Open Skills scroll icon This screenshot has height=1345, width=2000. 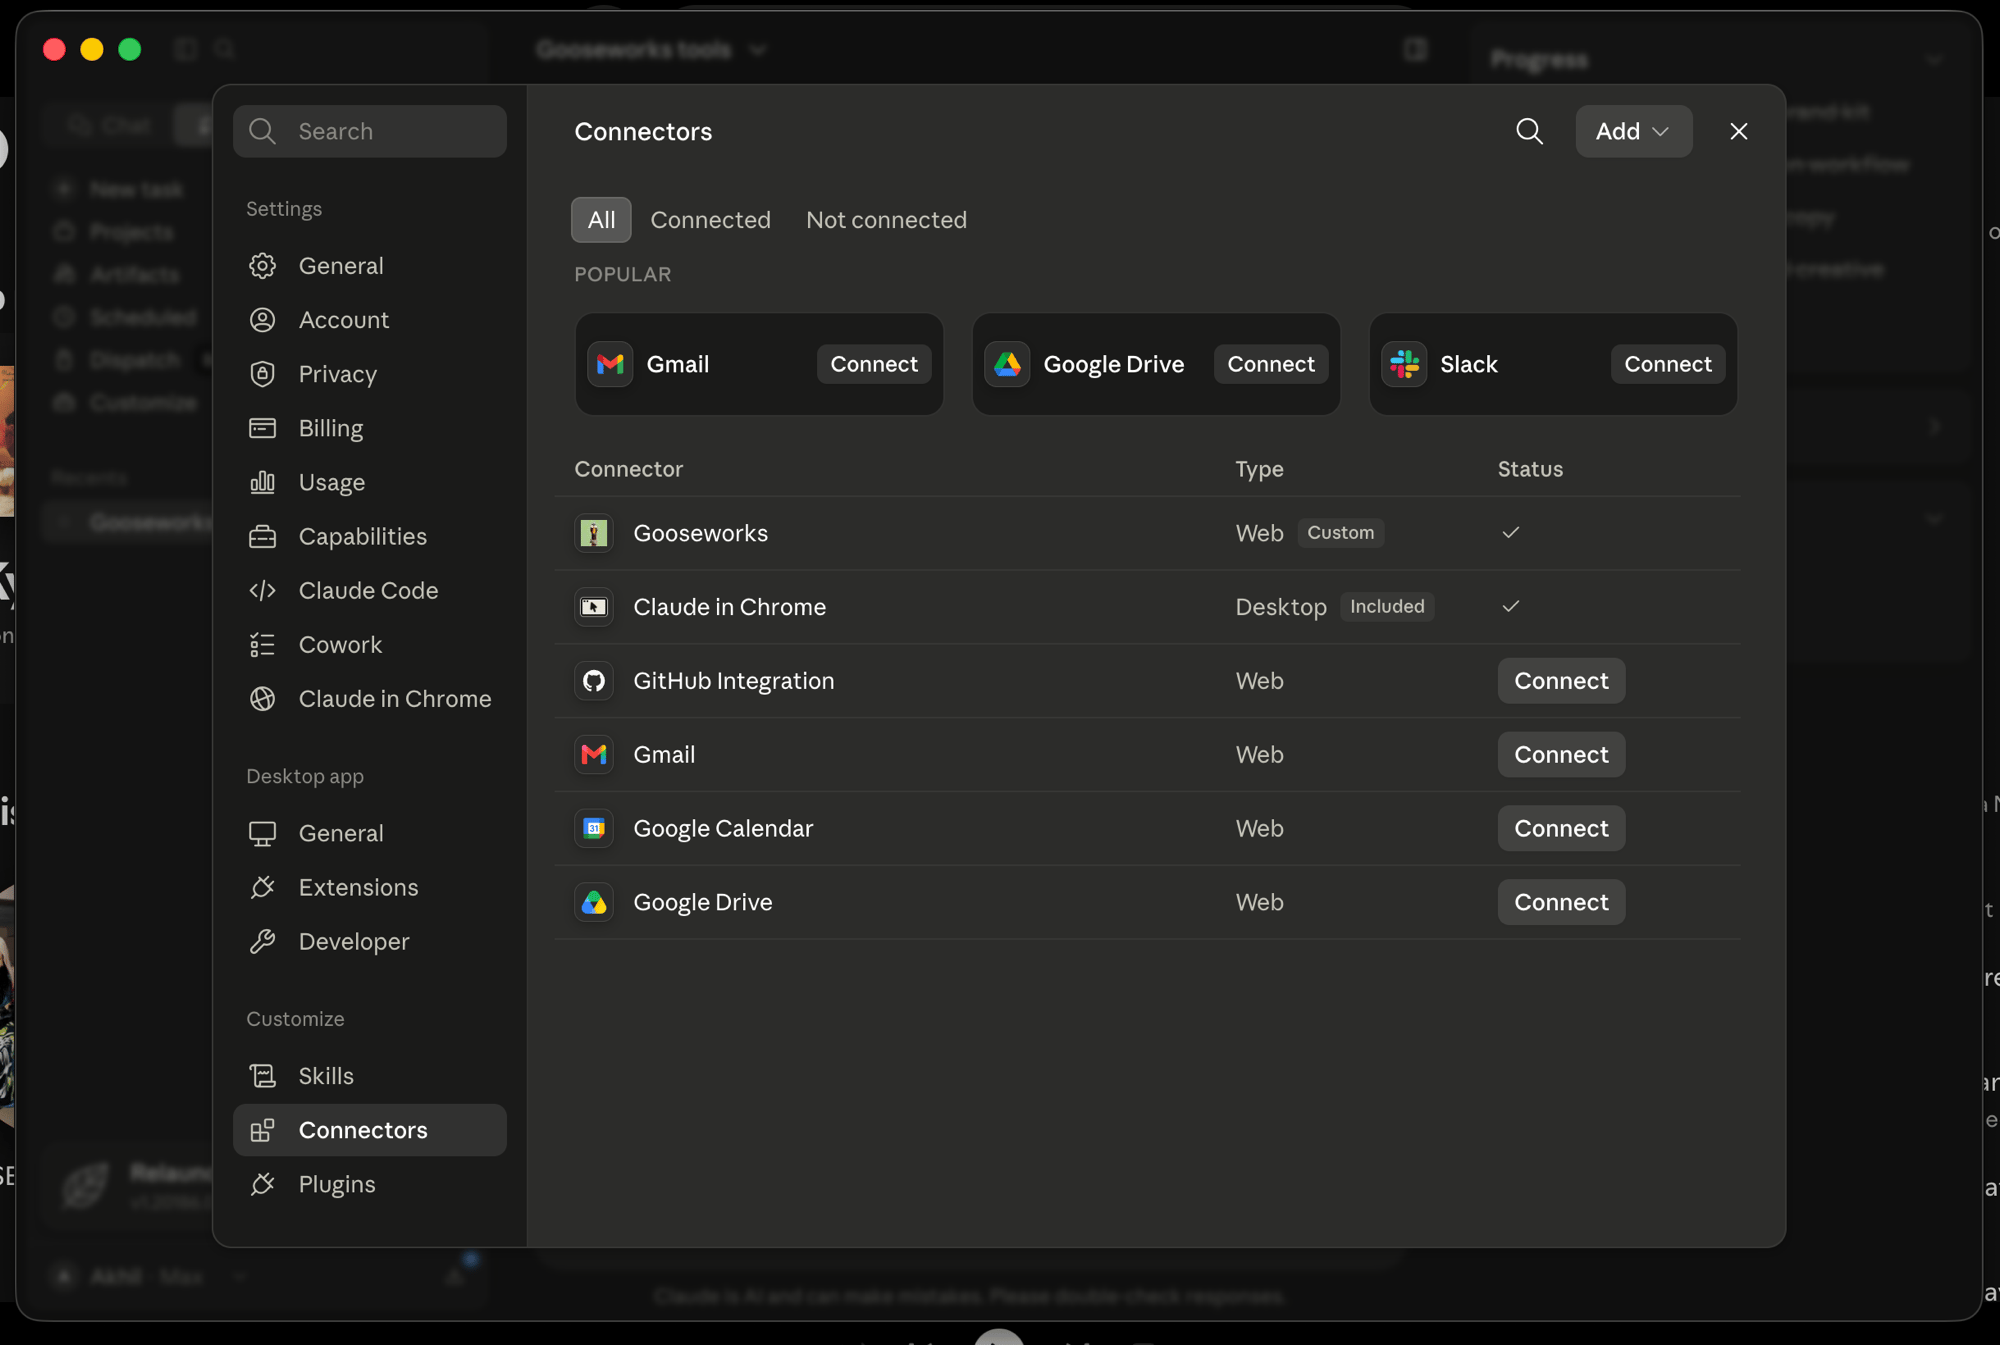pyautogui.click(x=262, y=1076)
